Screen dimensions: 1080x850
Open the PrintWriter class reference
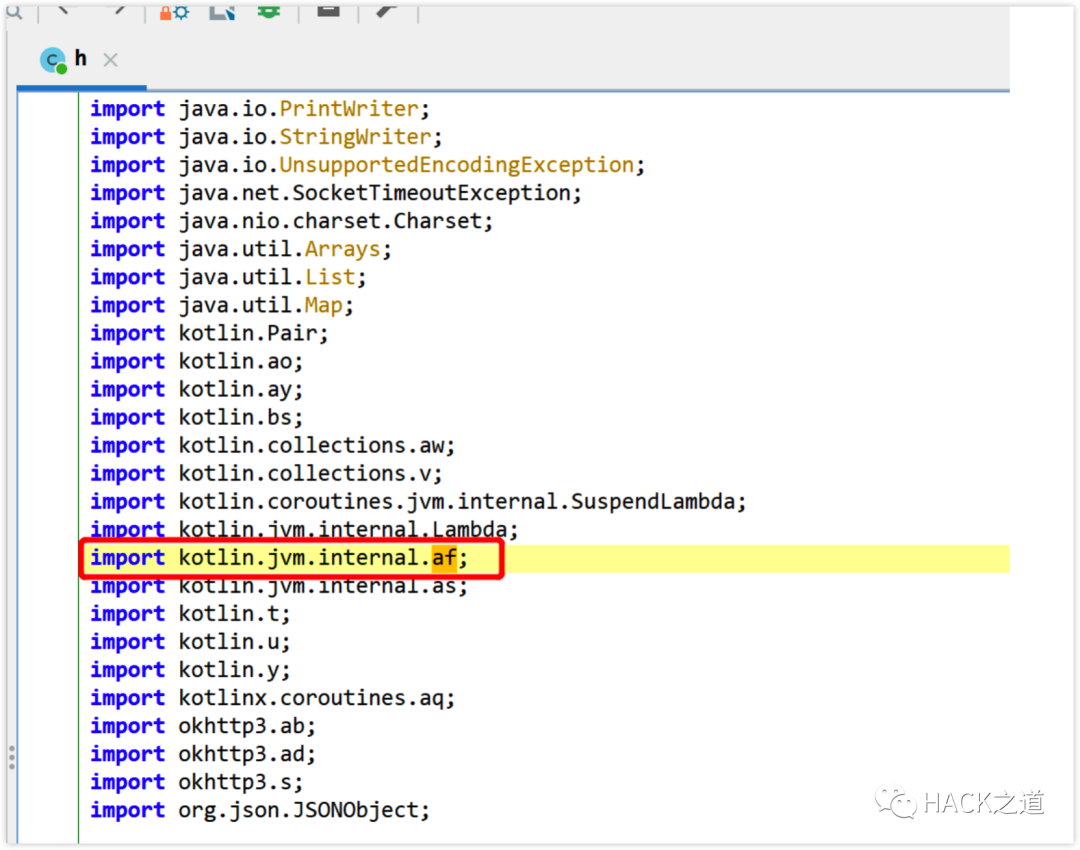[349, 109]
